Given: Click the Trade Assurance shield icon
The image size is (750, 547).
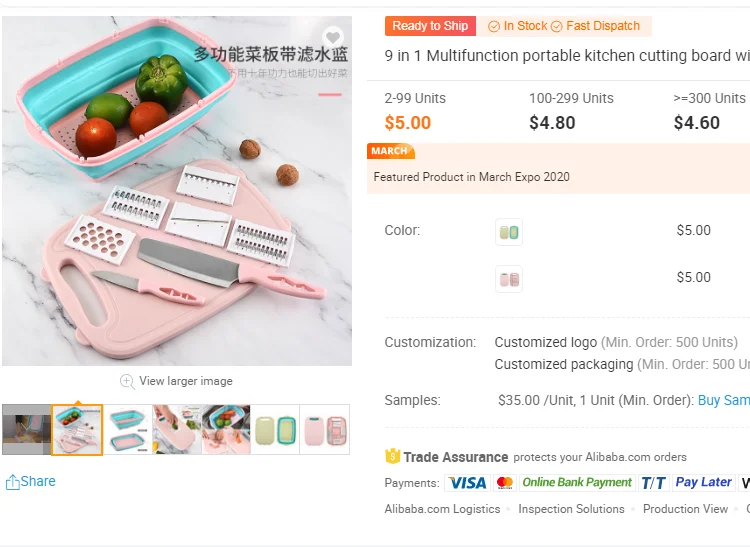Looking at the screenshot, I should click(392, 457).
